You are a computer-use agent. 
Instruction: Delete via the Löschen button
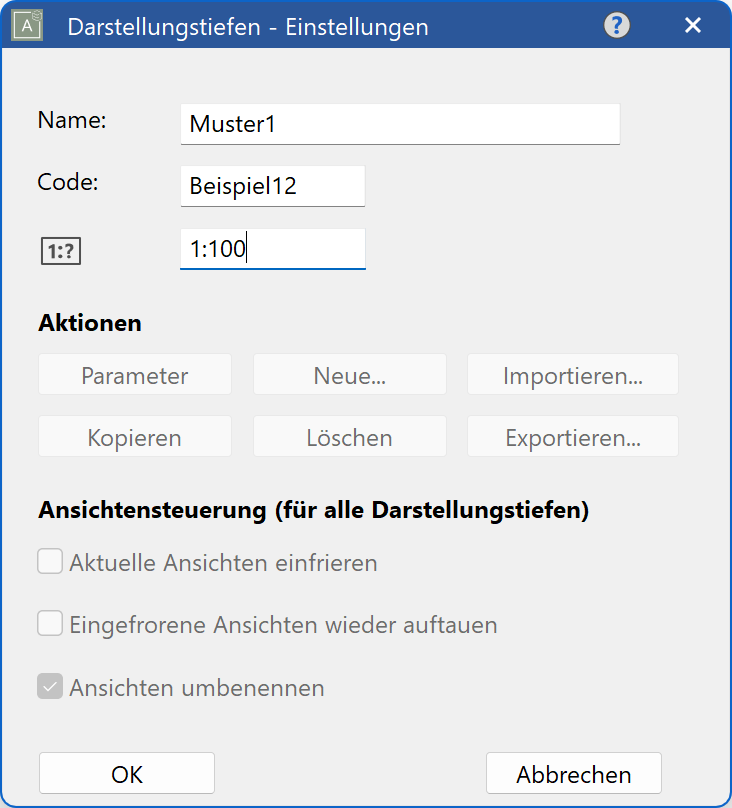[349, 436]
